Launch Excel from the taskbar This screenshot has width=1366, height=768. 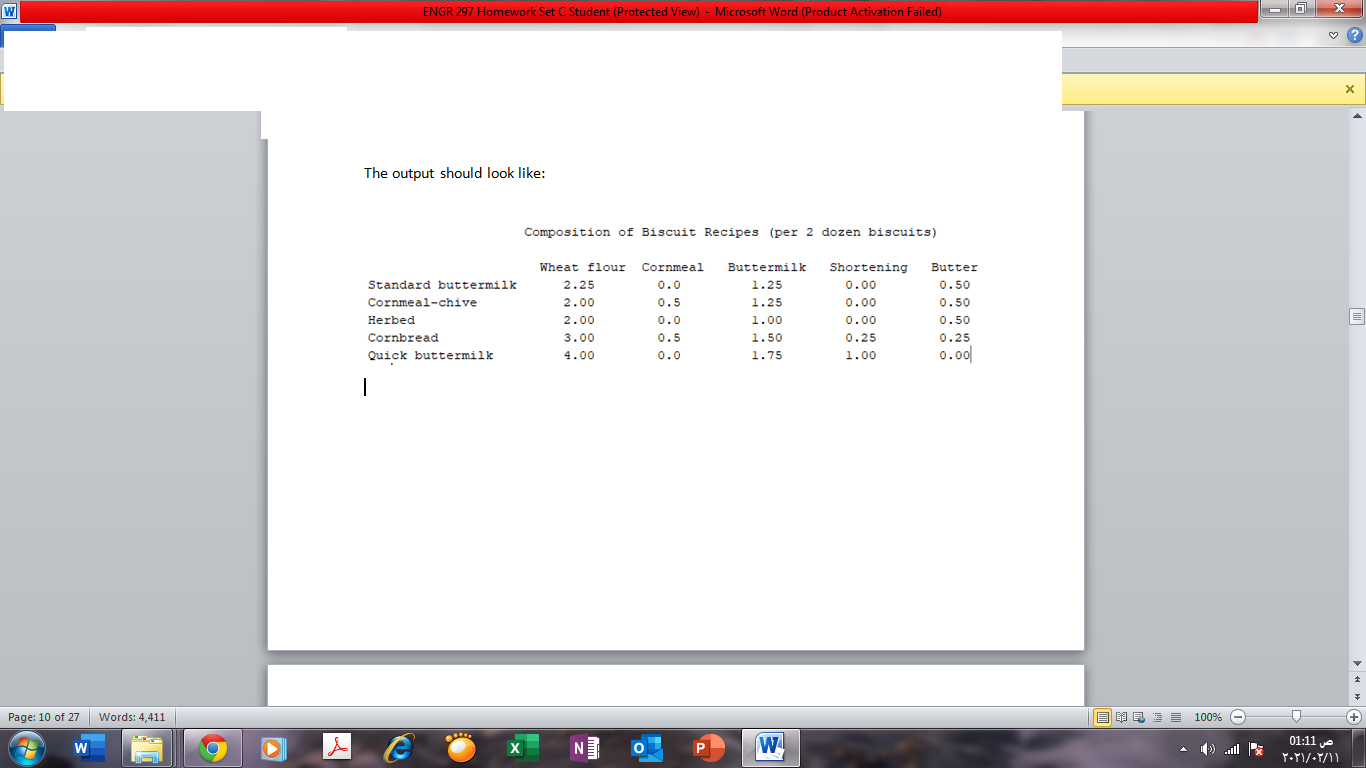point(521,748)
